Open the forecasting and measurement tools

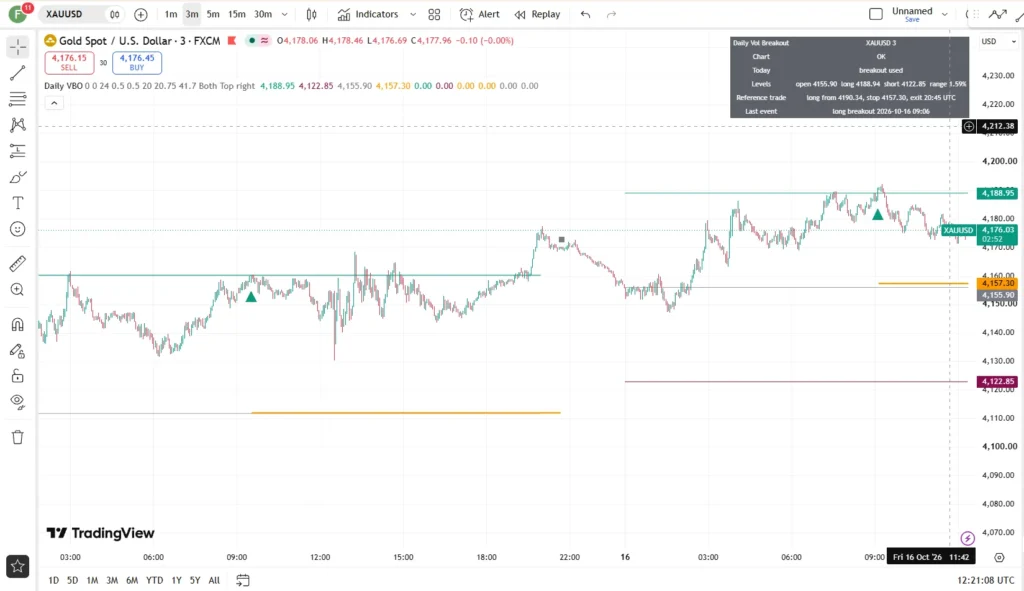pos(18,151)
